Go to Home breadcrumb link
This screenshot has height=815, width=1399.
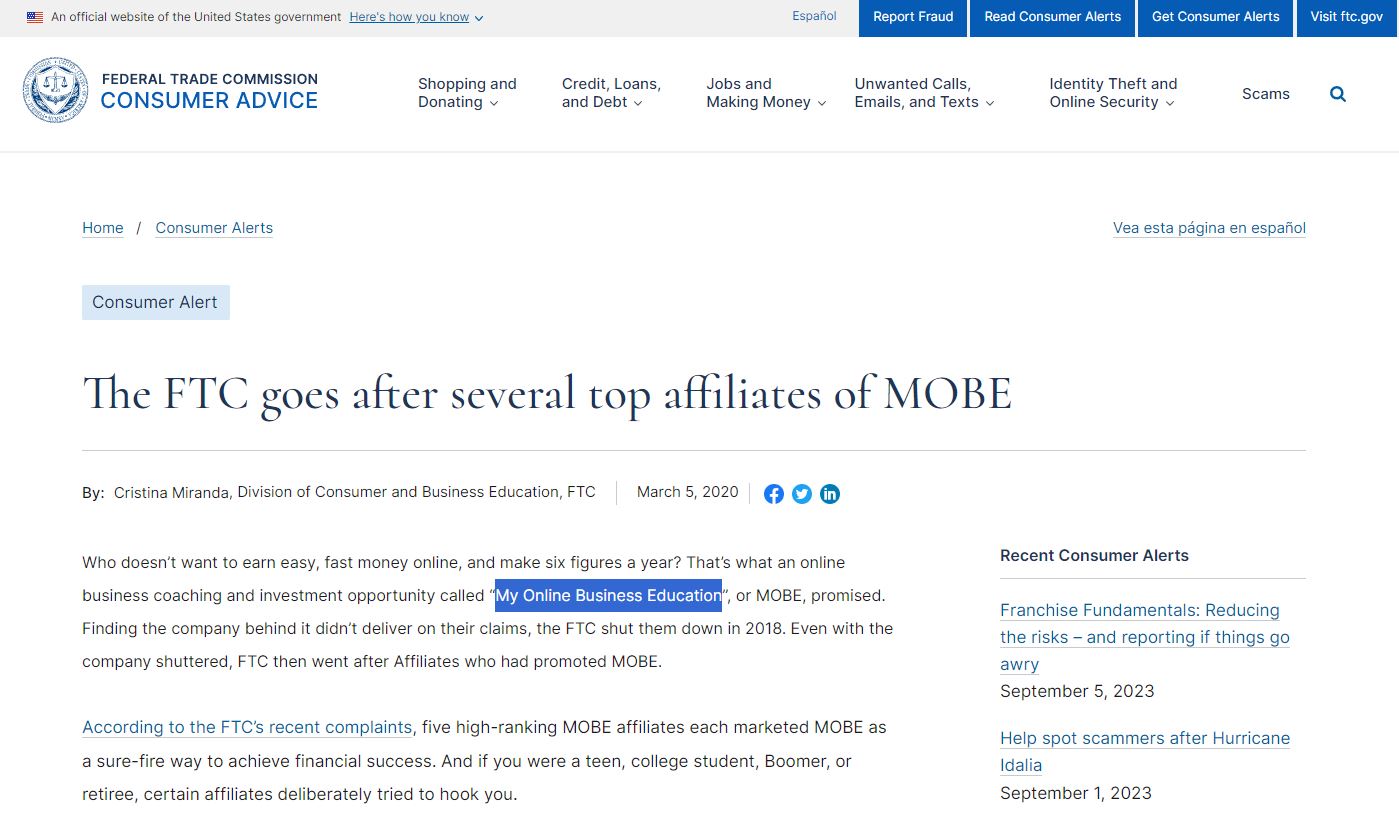(x=103, y=228)
